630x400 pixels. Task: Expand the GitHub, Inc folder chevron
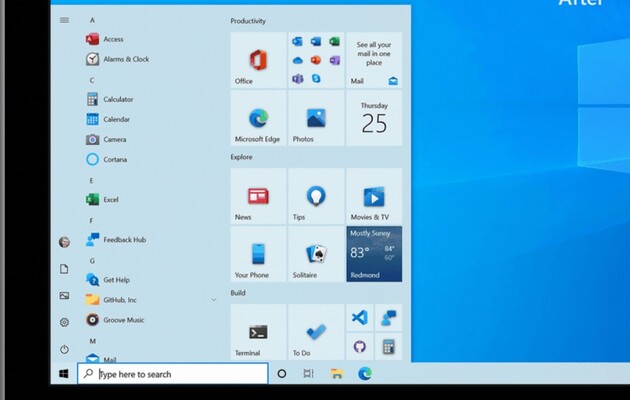[x=214, y=300]
